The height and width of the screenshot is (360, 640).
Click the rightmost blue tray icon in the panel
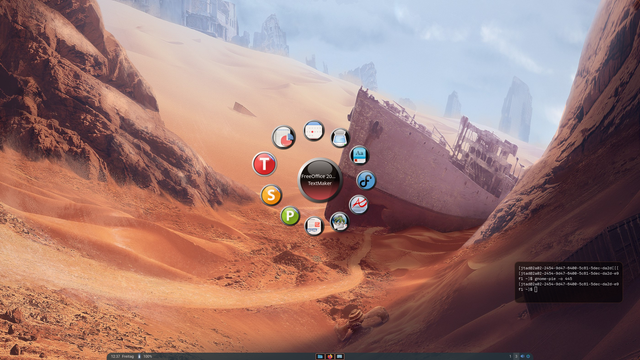click(x=528, y=356)
